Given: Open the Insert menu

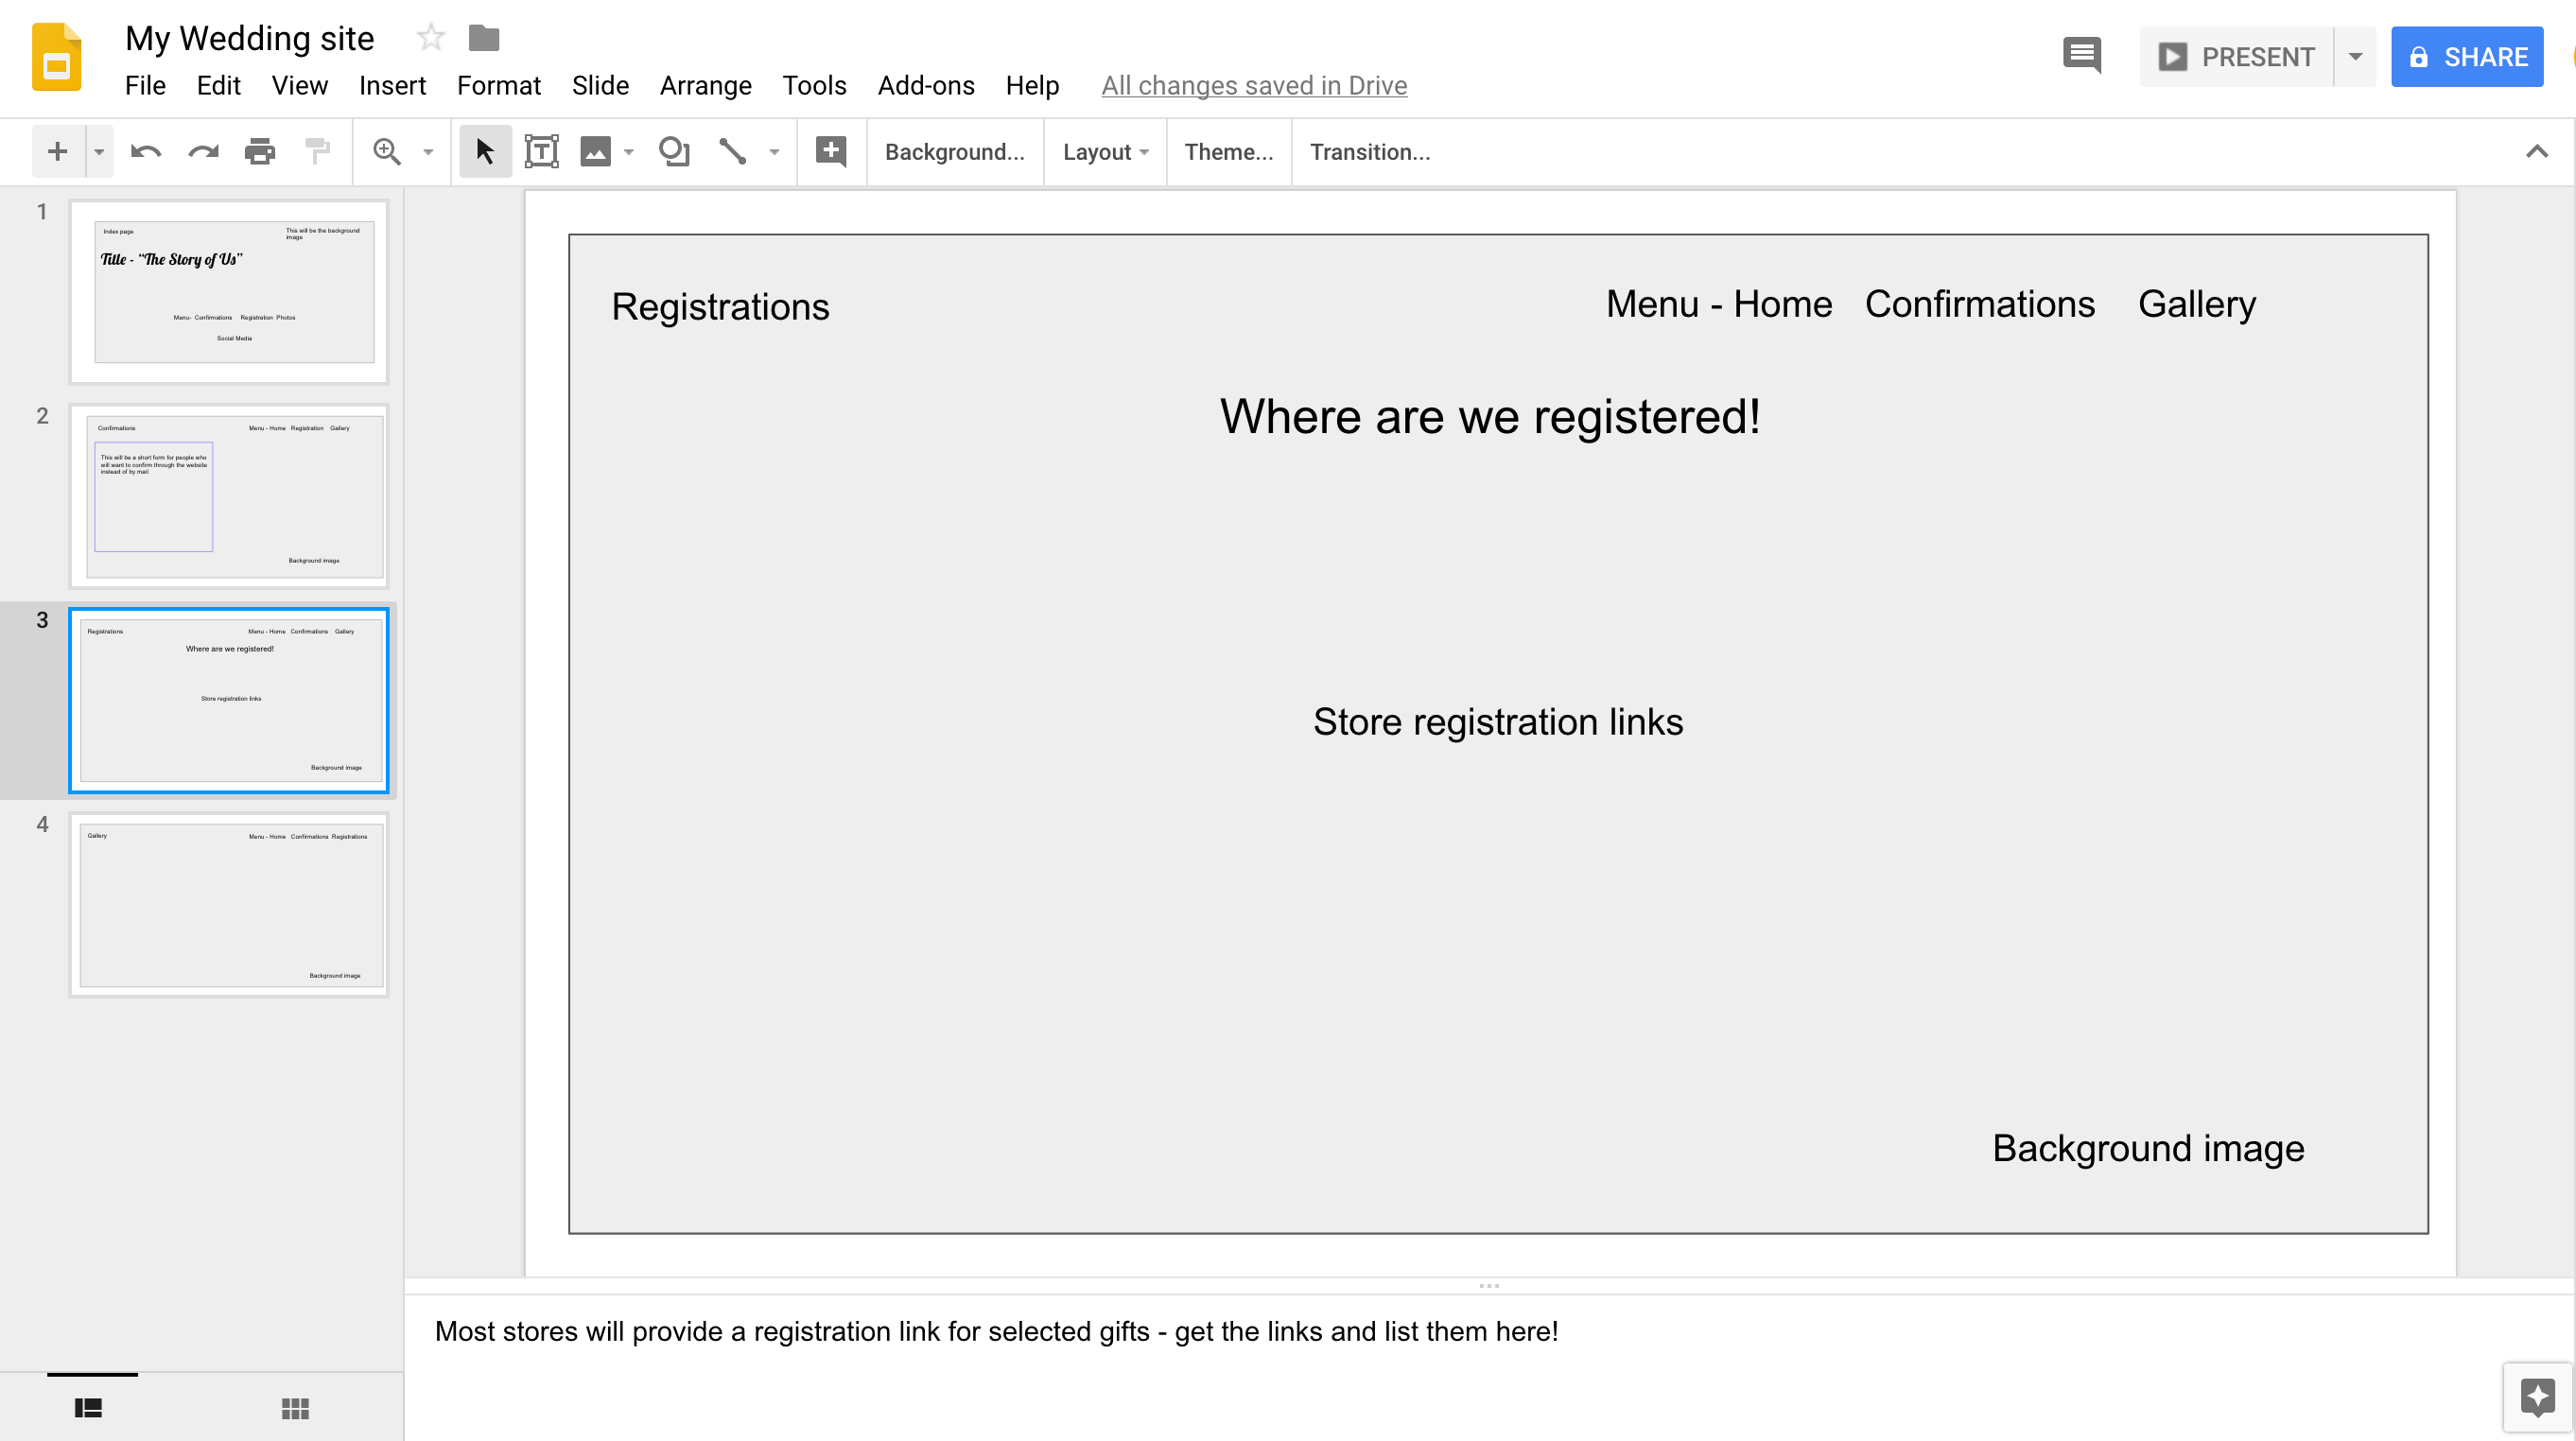Looking at the screenshot, I should [392, 86].
